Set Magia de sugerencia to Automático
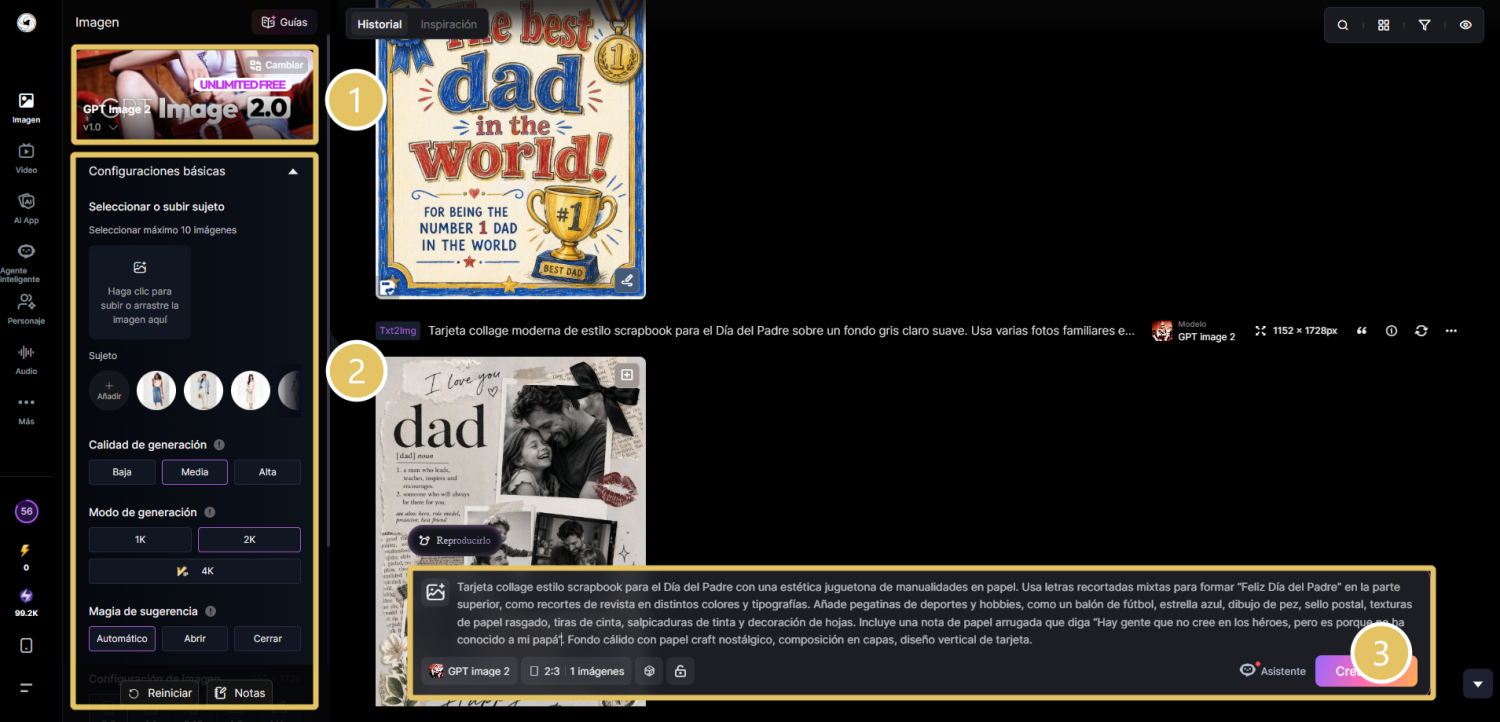 [122, 638]
